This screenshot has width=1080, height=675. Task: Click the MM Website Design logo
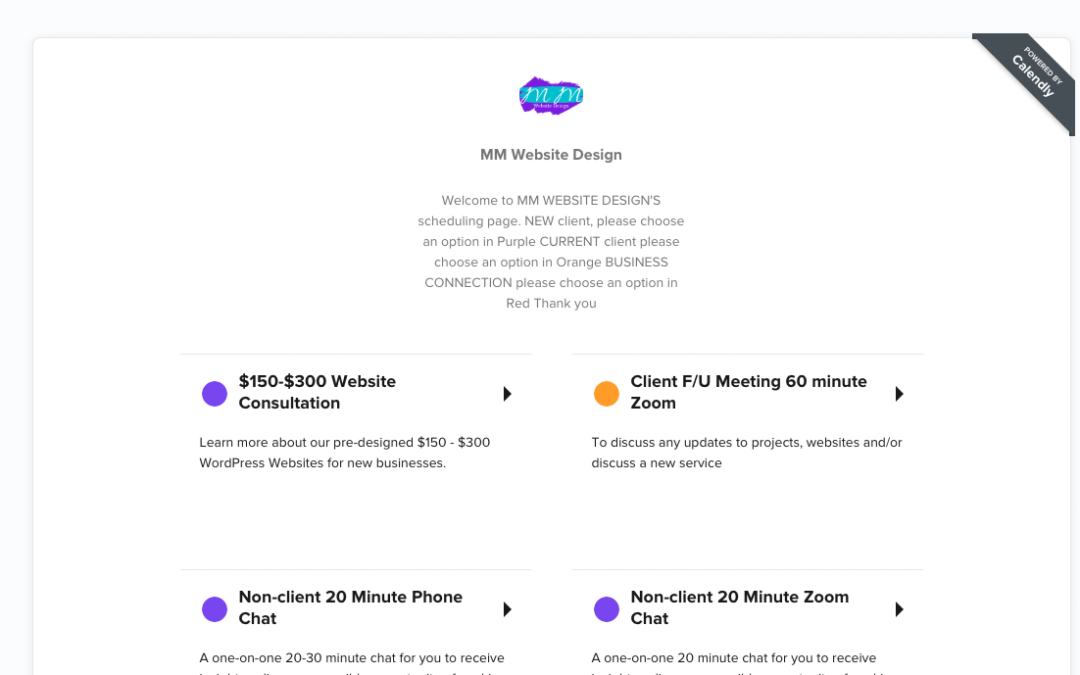pyautogui.click(x=551, y=95)
